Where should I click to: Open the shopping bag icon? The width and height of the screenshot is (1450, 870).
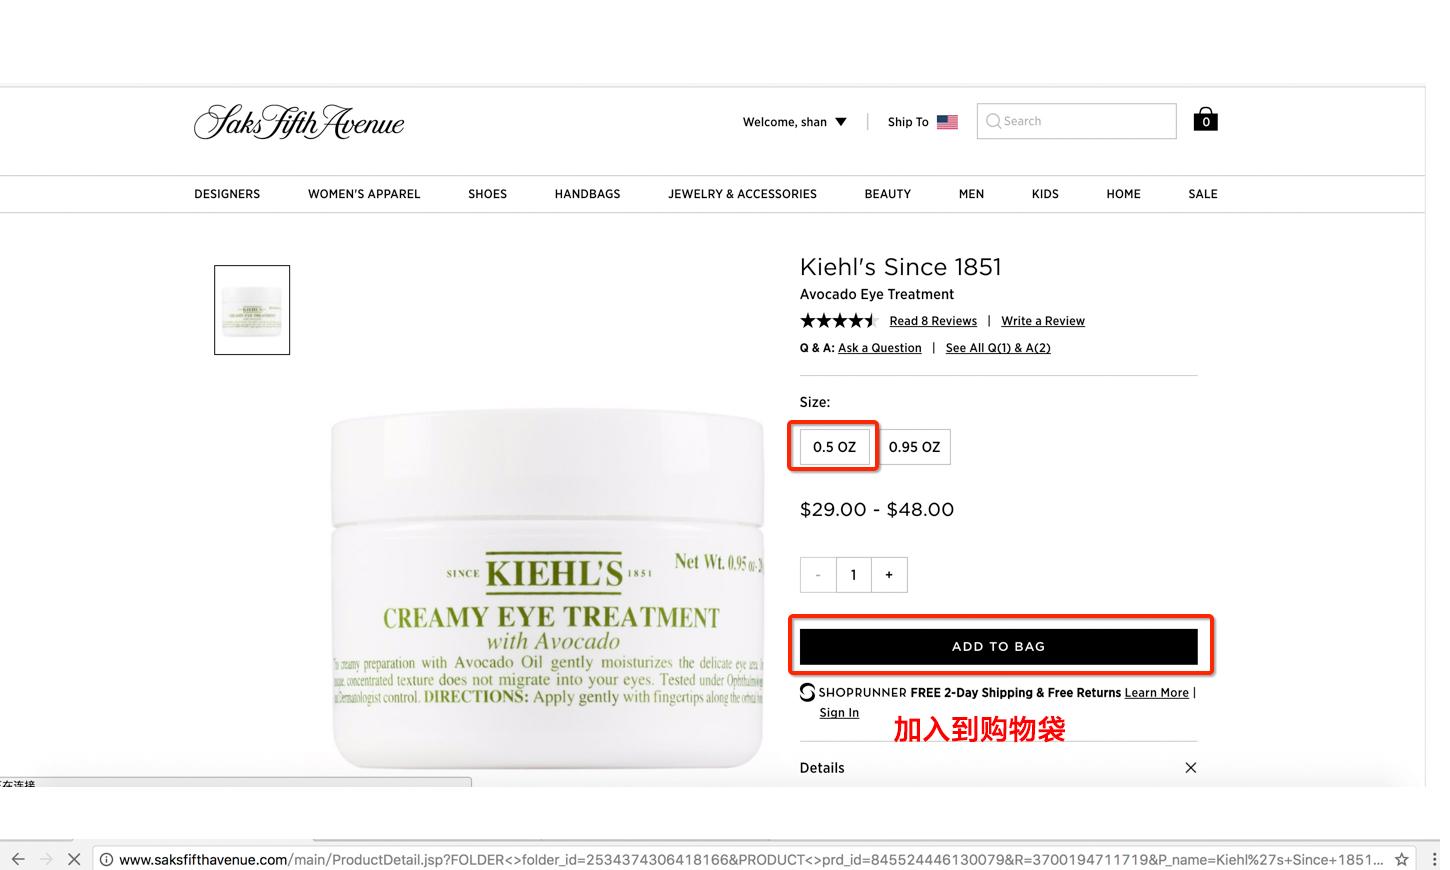pyautogui.click(x=1205, y=120)
